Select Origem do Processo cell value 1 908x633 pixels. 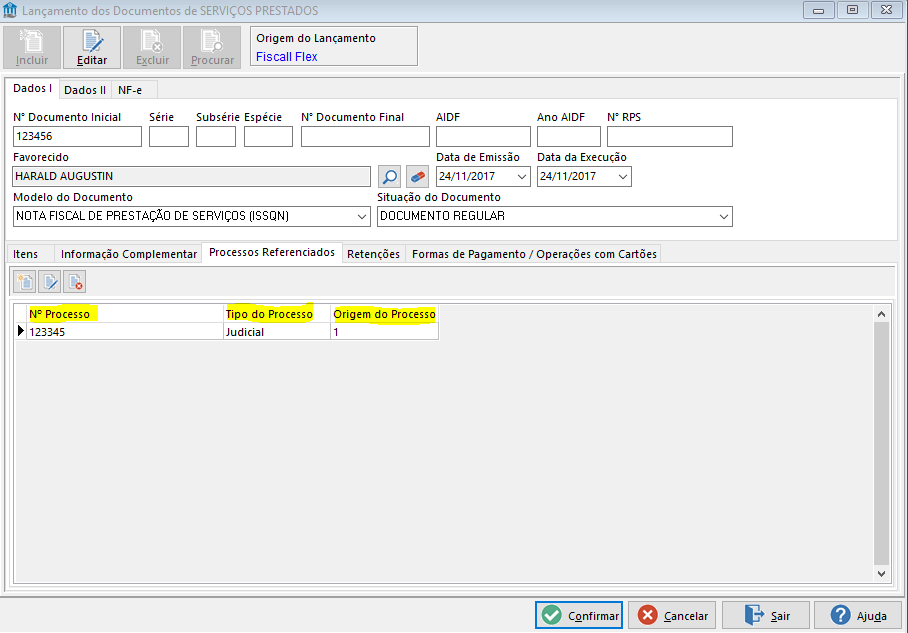pyautogui.click(x=385, y=332)
